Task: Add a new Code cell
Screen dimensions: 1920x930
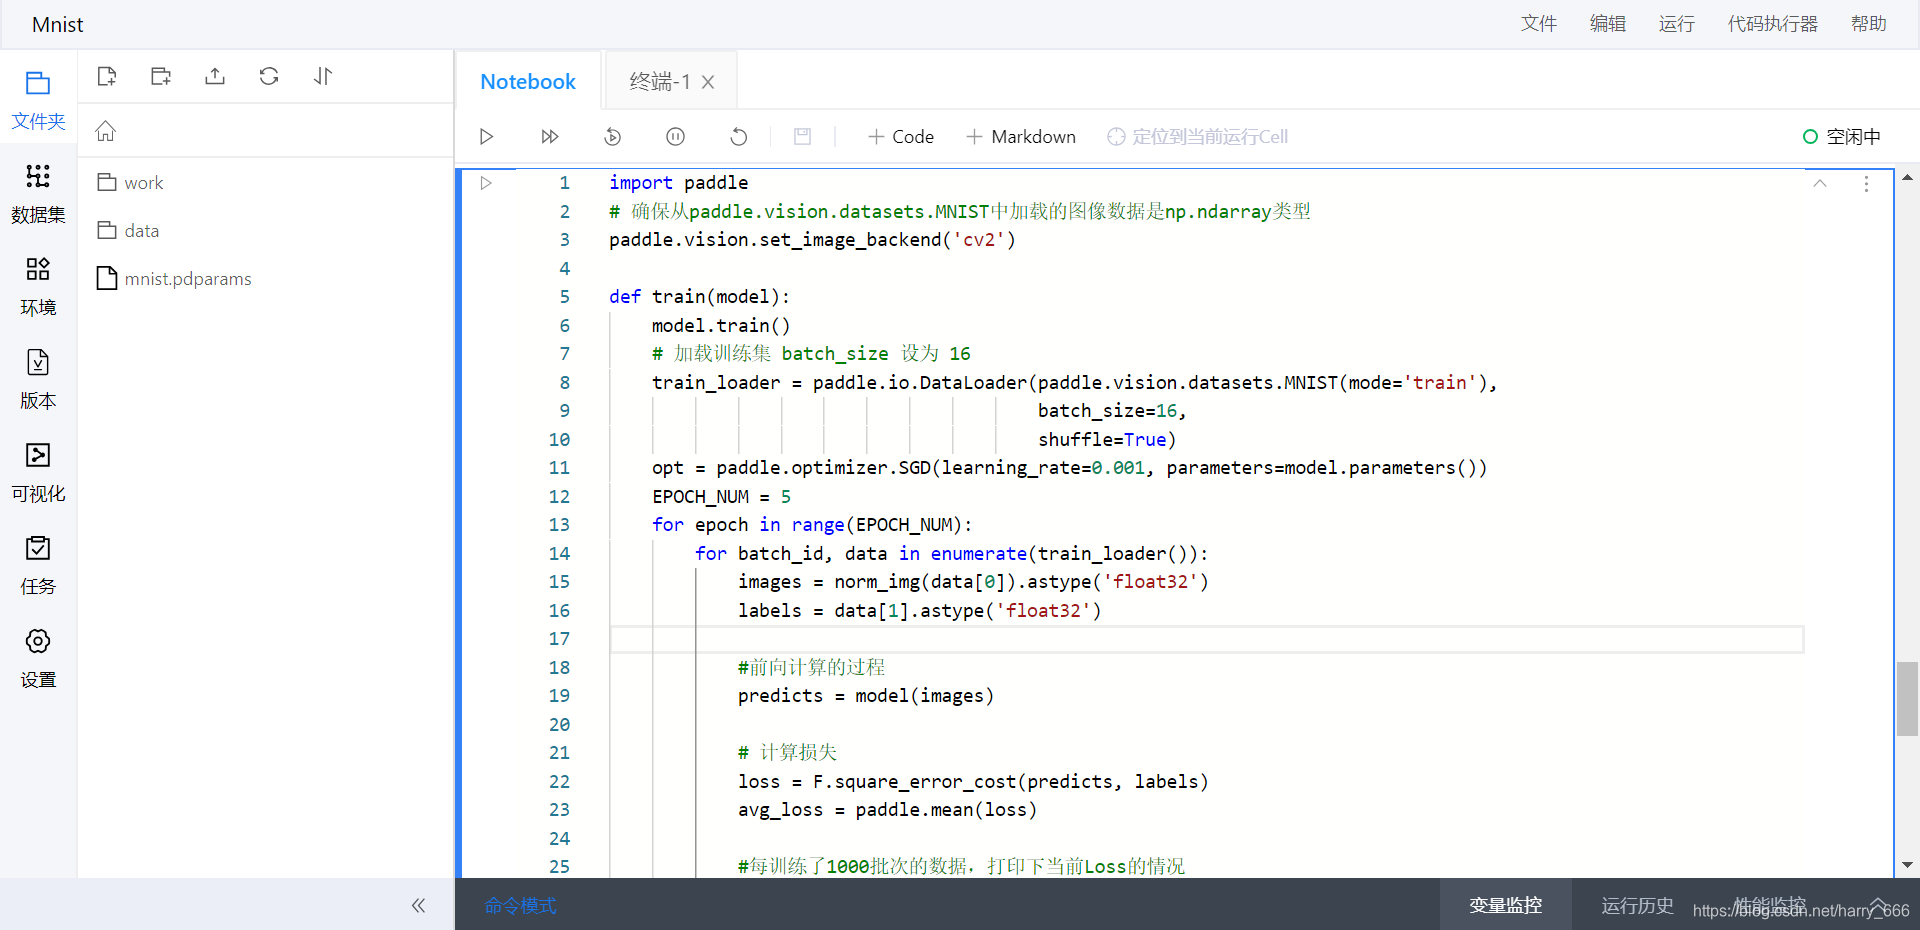Action: coord(901,137)
